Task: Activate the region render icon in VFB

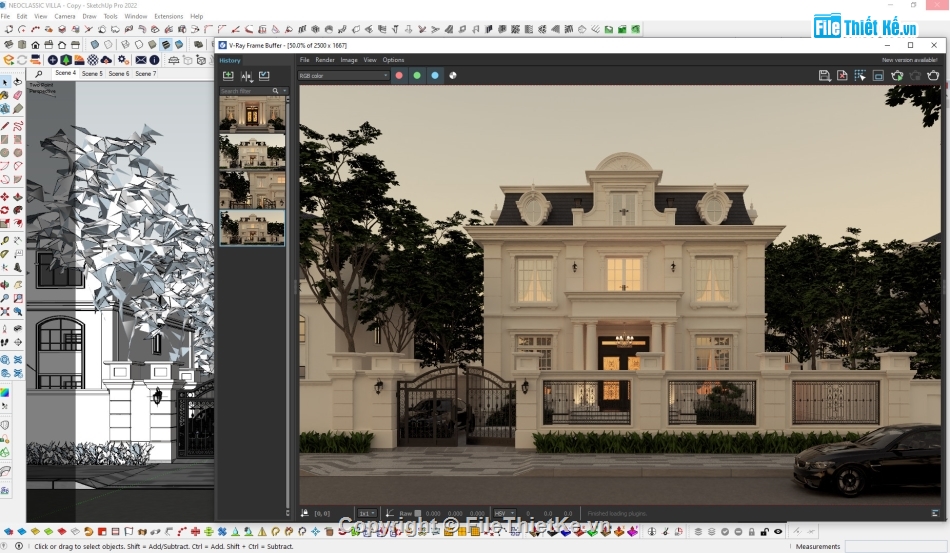Action: coord(860,76)
